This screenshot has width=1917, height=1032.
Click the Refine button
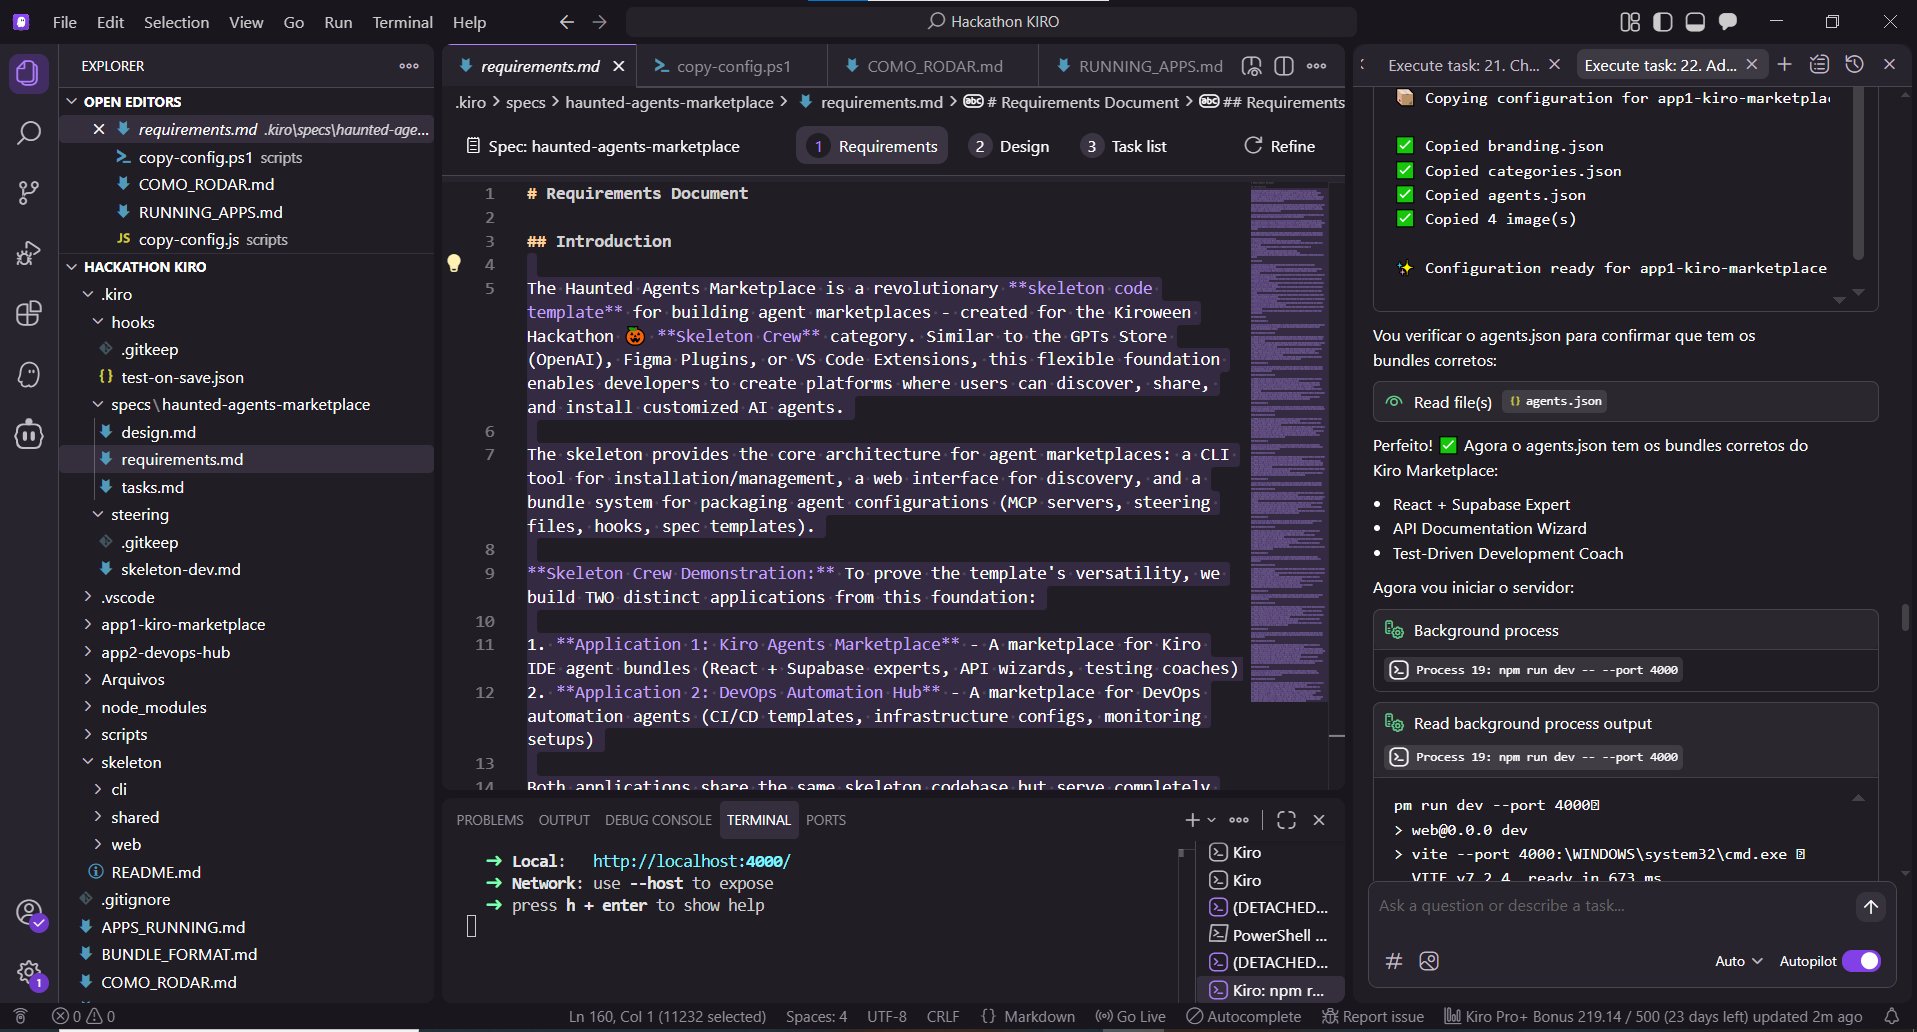click(x=1280, y=146)
